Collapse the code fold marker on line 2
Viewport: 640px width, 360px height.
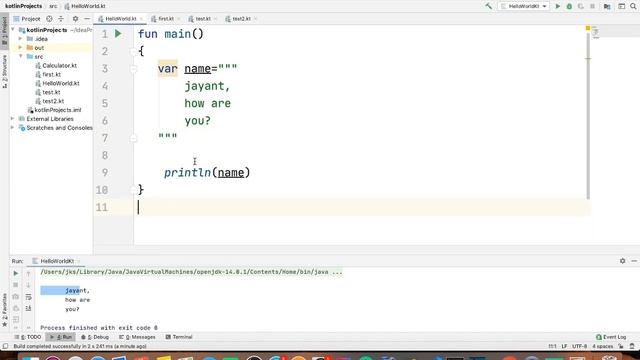(x=133, y=51)
